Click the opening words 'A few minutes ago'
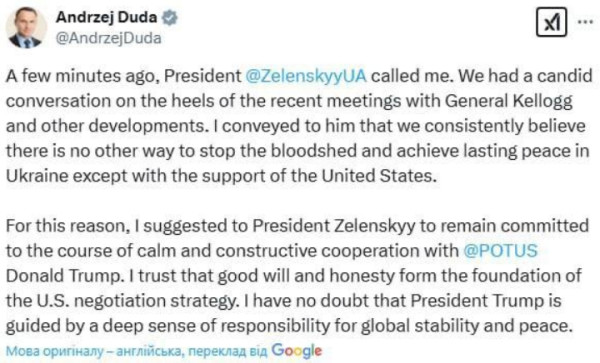This screenshot has height=363, width=600. point(83,76)
